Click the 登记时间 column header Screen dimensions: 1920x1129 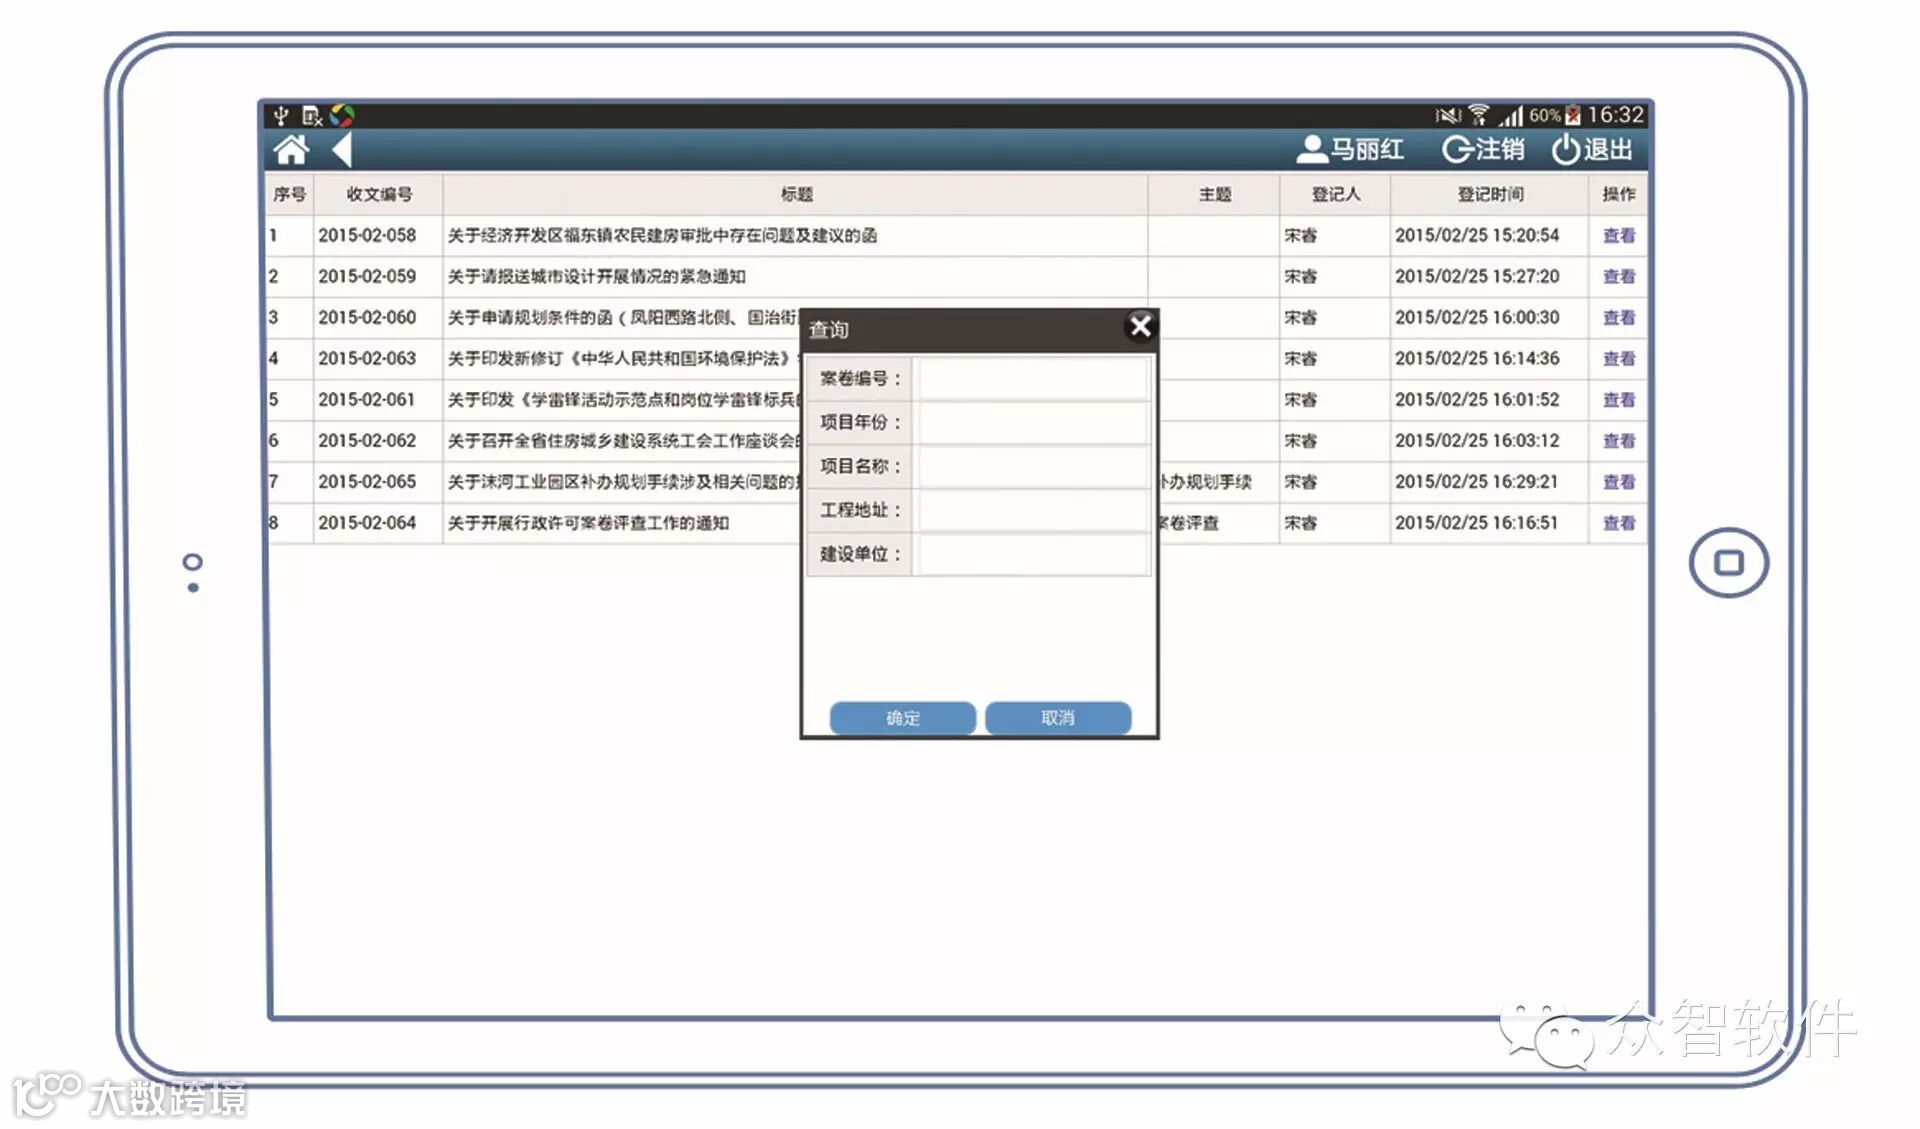(1489, 194)
